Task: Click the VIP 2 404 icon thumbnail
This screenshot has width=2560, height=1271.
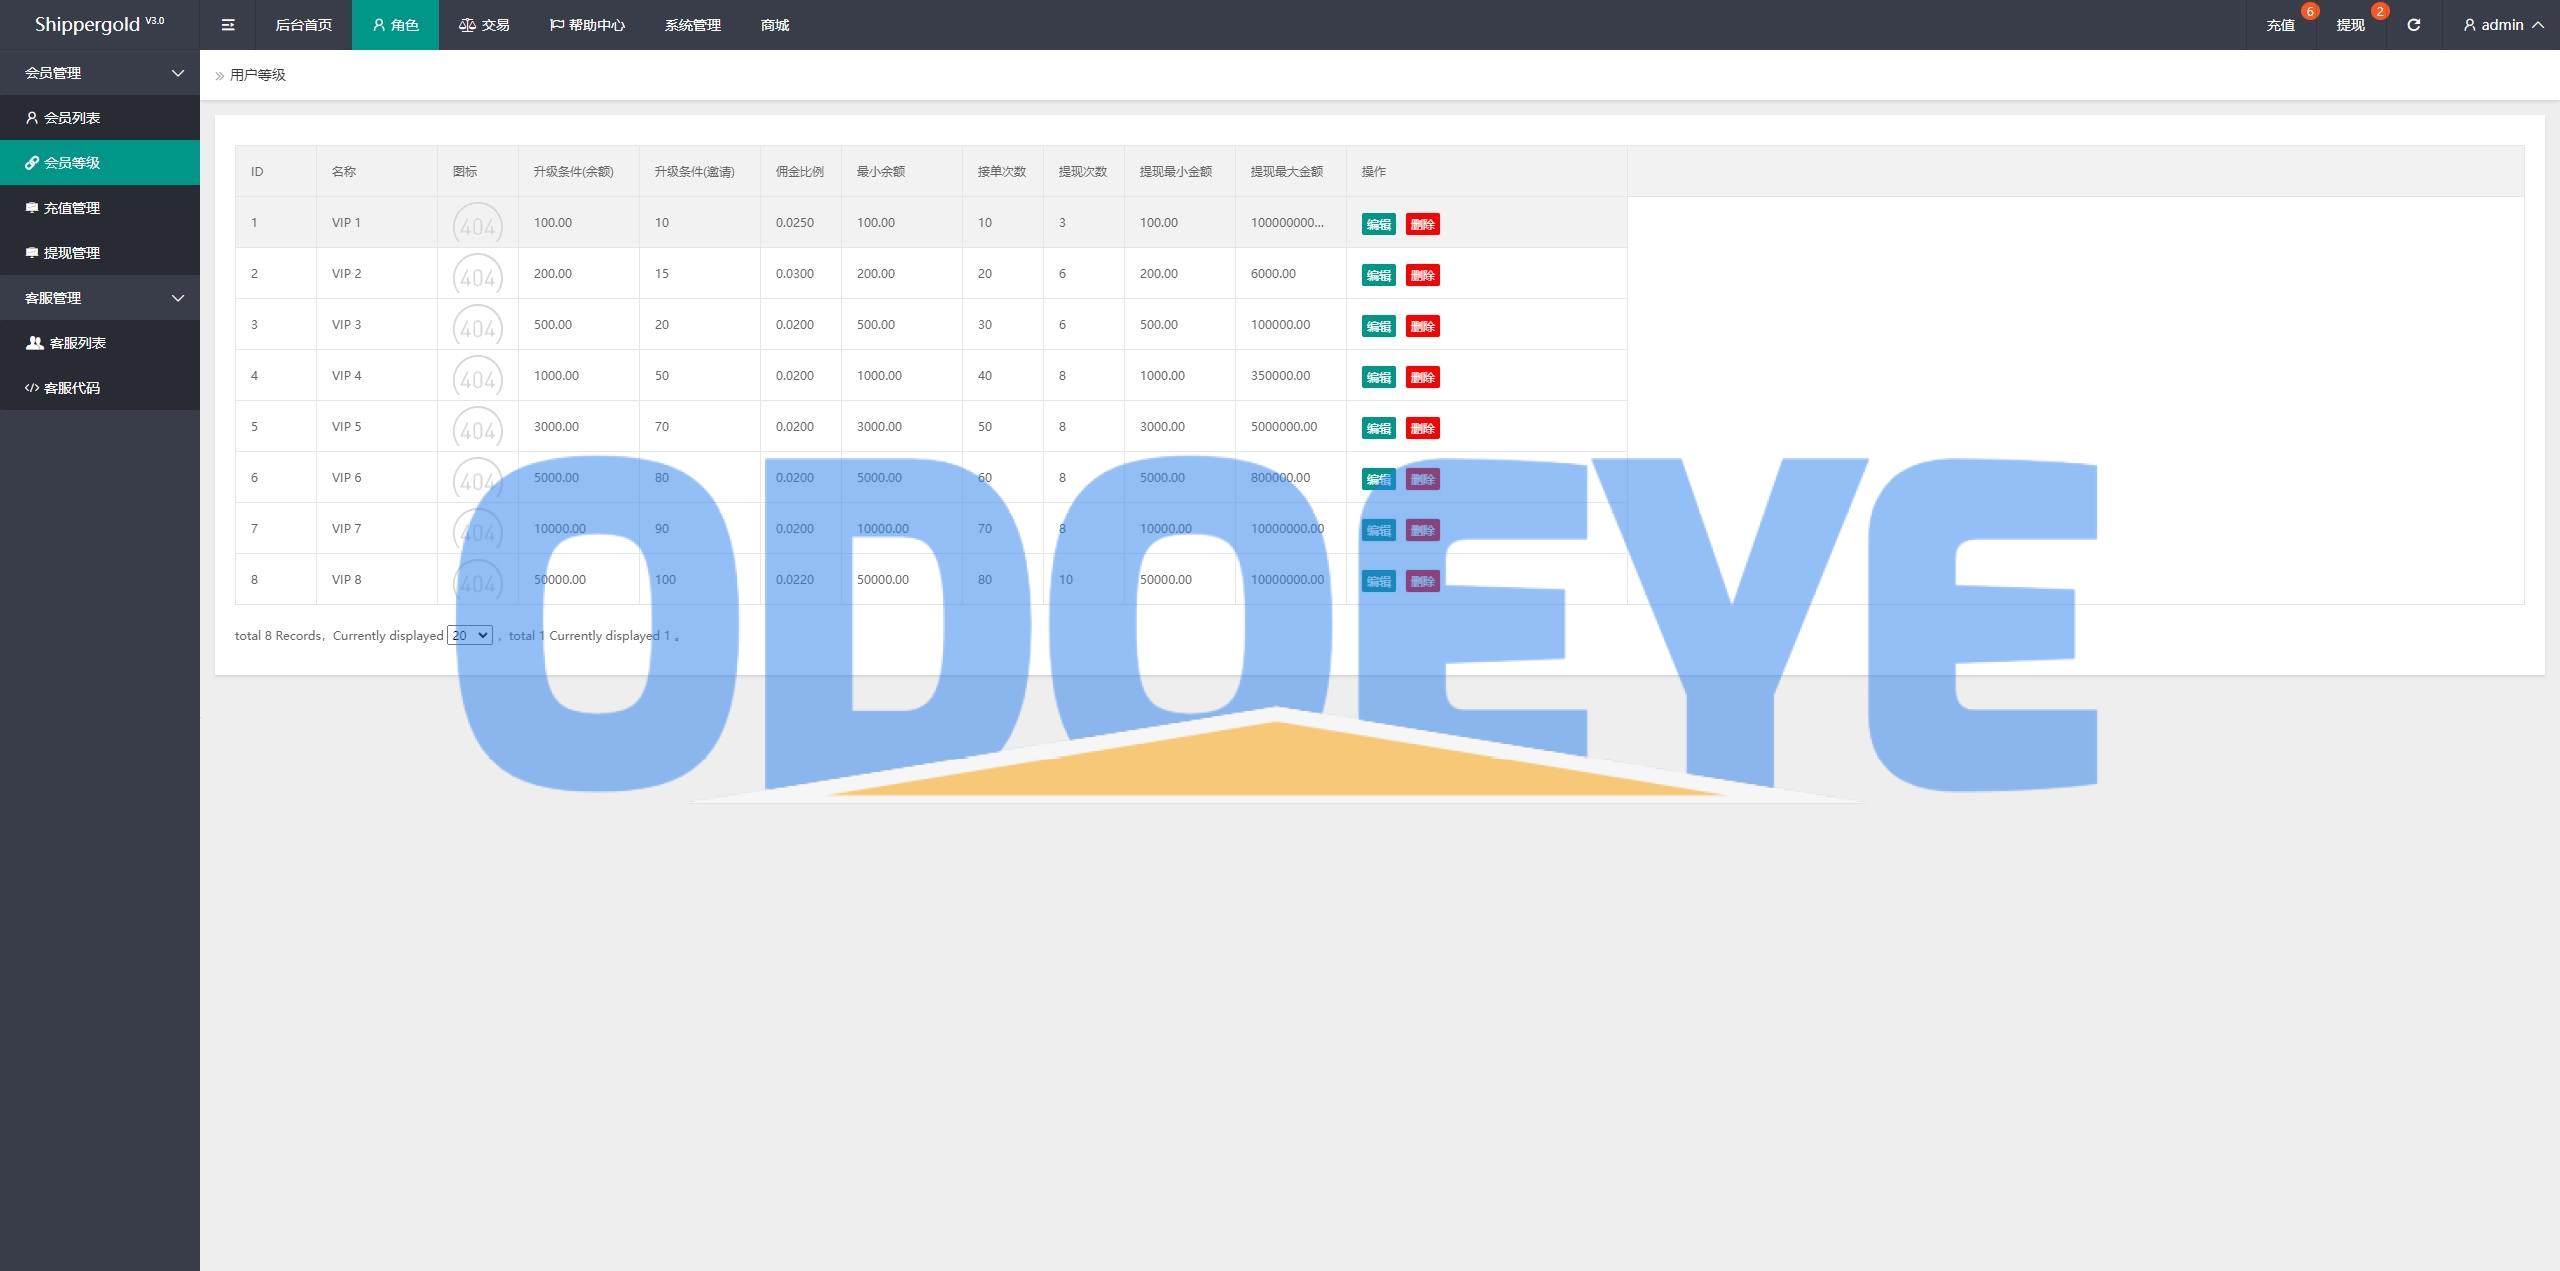Action: 478,276
